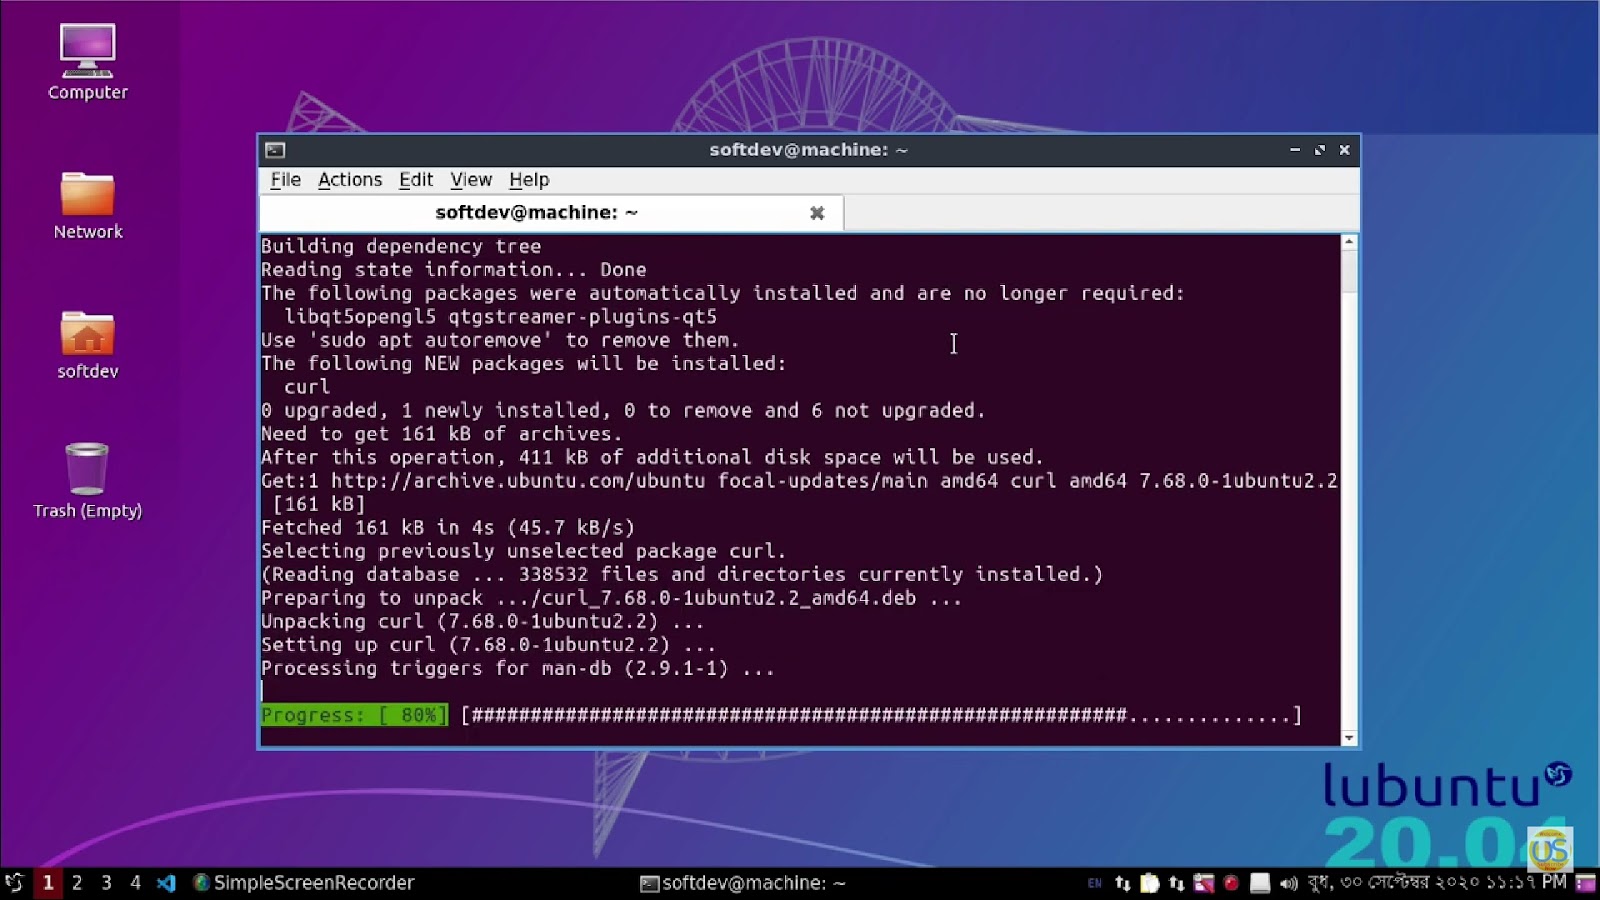1600x900 pixels.
Task: Open the File menu in the terminal
Action: tap(284, 179)
